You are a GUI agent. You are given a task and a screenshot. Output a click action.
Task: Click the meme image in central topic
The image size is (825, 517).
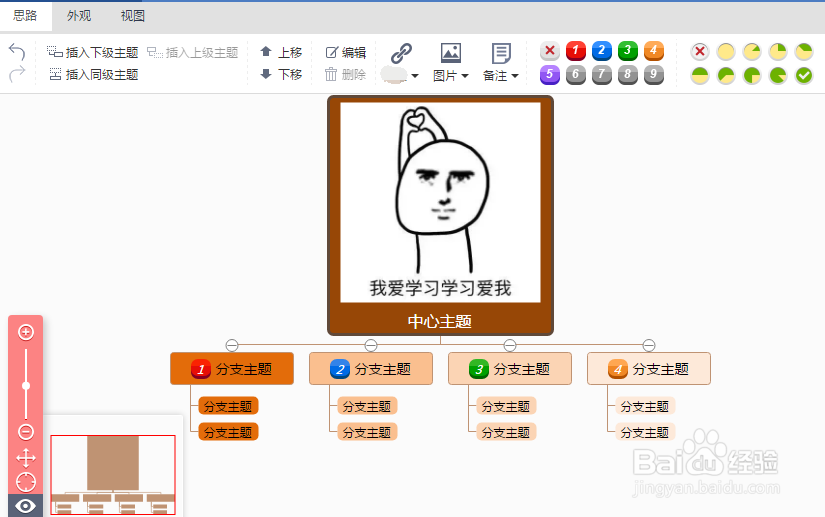440,202
